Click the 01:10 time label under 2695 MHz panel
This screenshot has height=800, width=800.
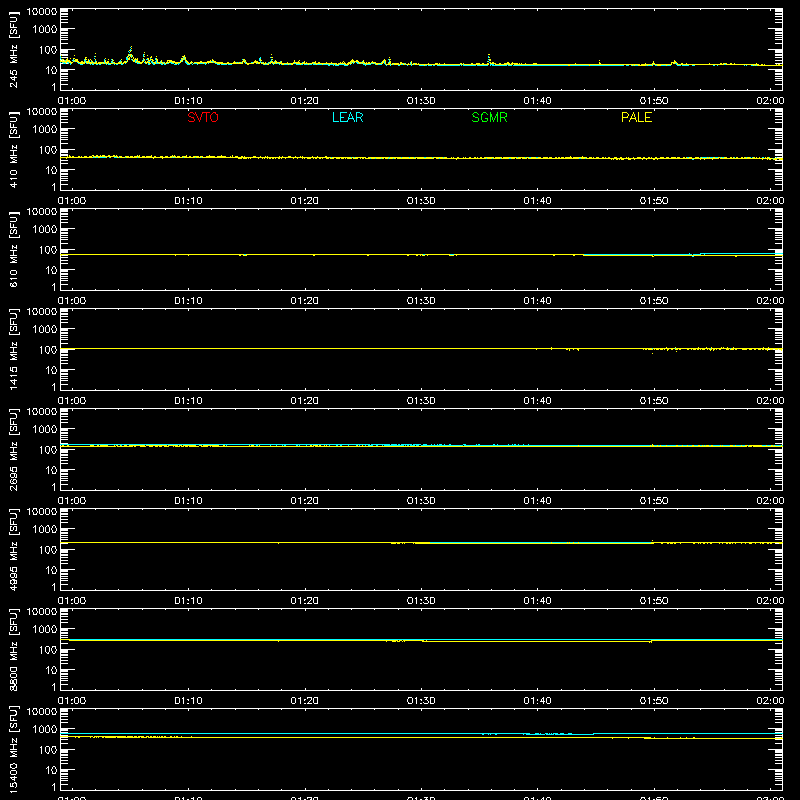pos(188,501)
